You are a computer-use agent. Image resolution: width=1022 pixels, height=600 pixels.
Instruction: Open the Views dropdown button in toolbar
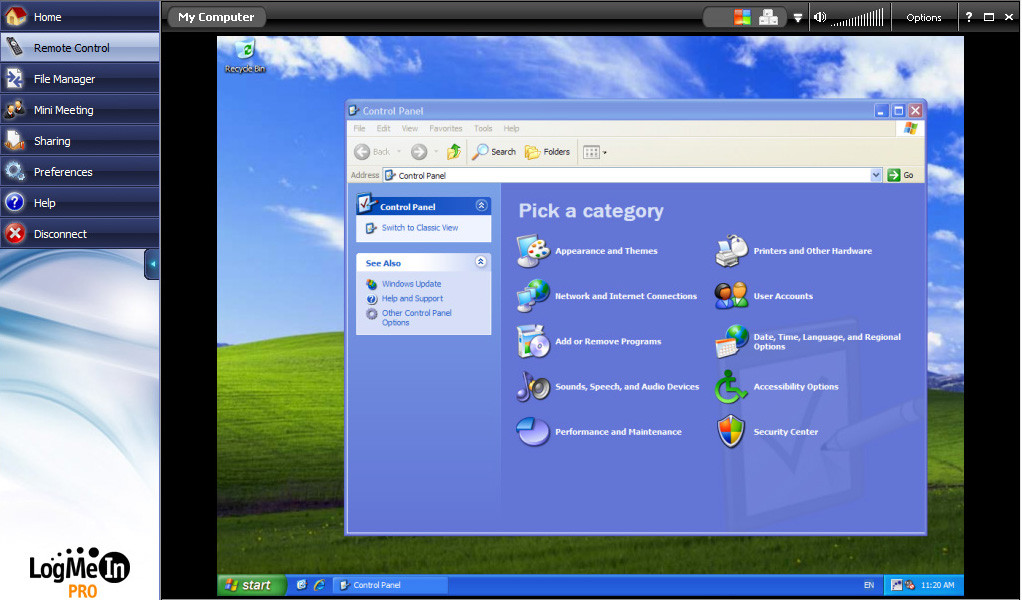[594, 152]
